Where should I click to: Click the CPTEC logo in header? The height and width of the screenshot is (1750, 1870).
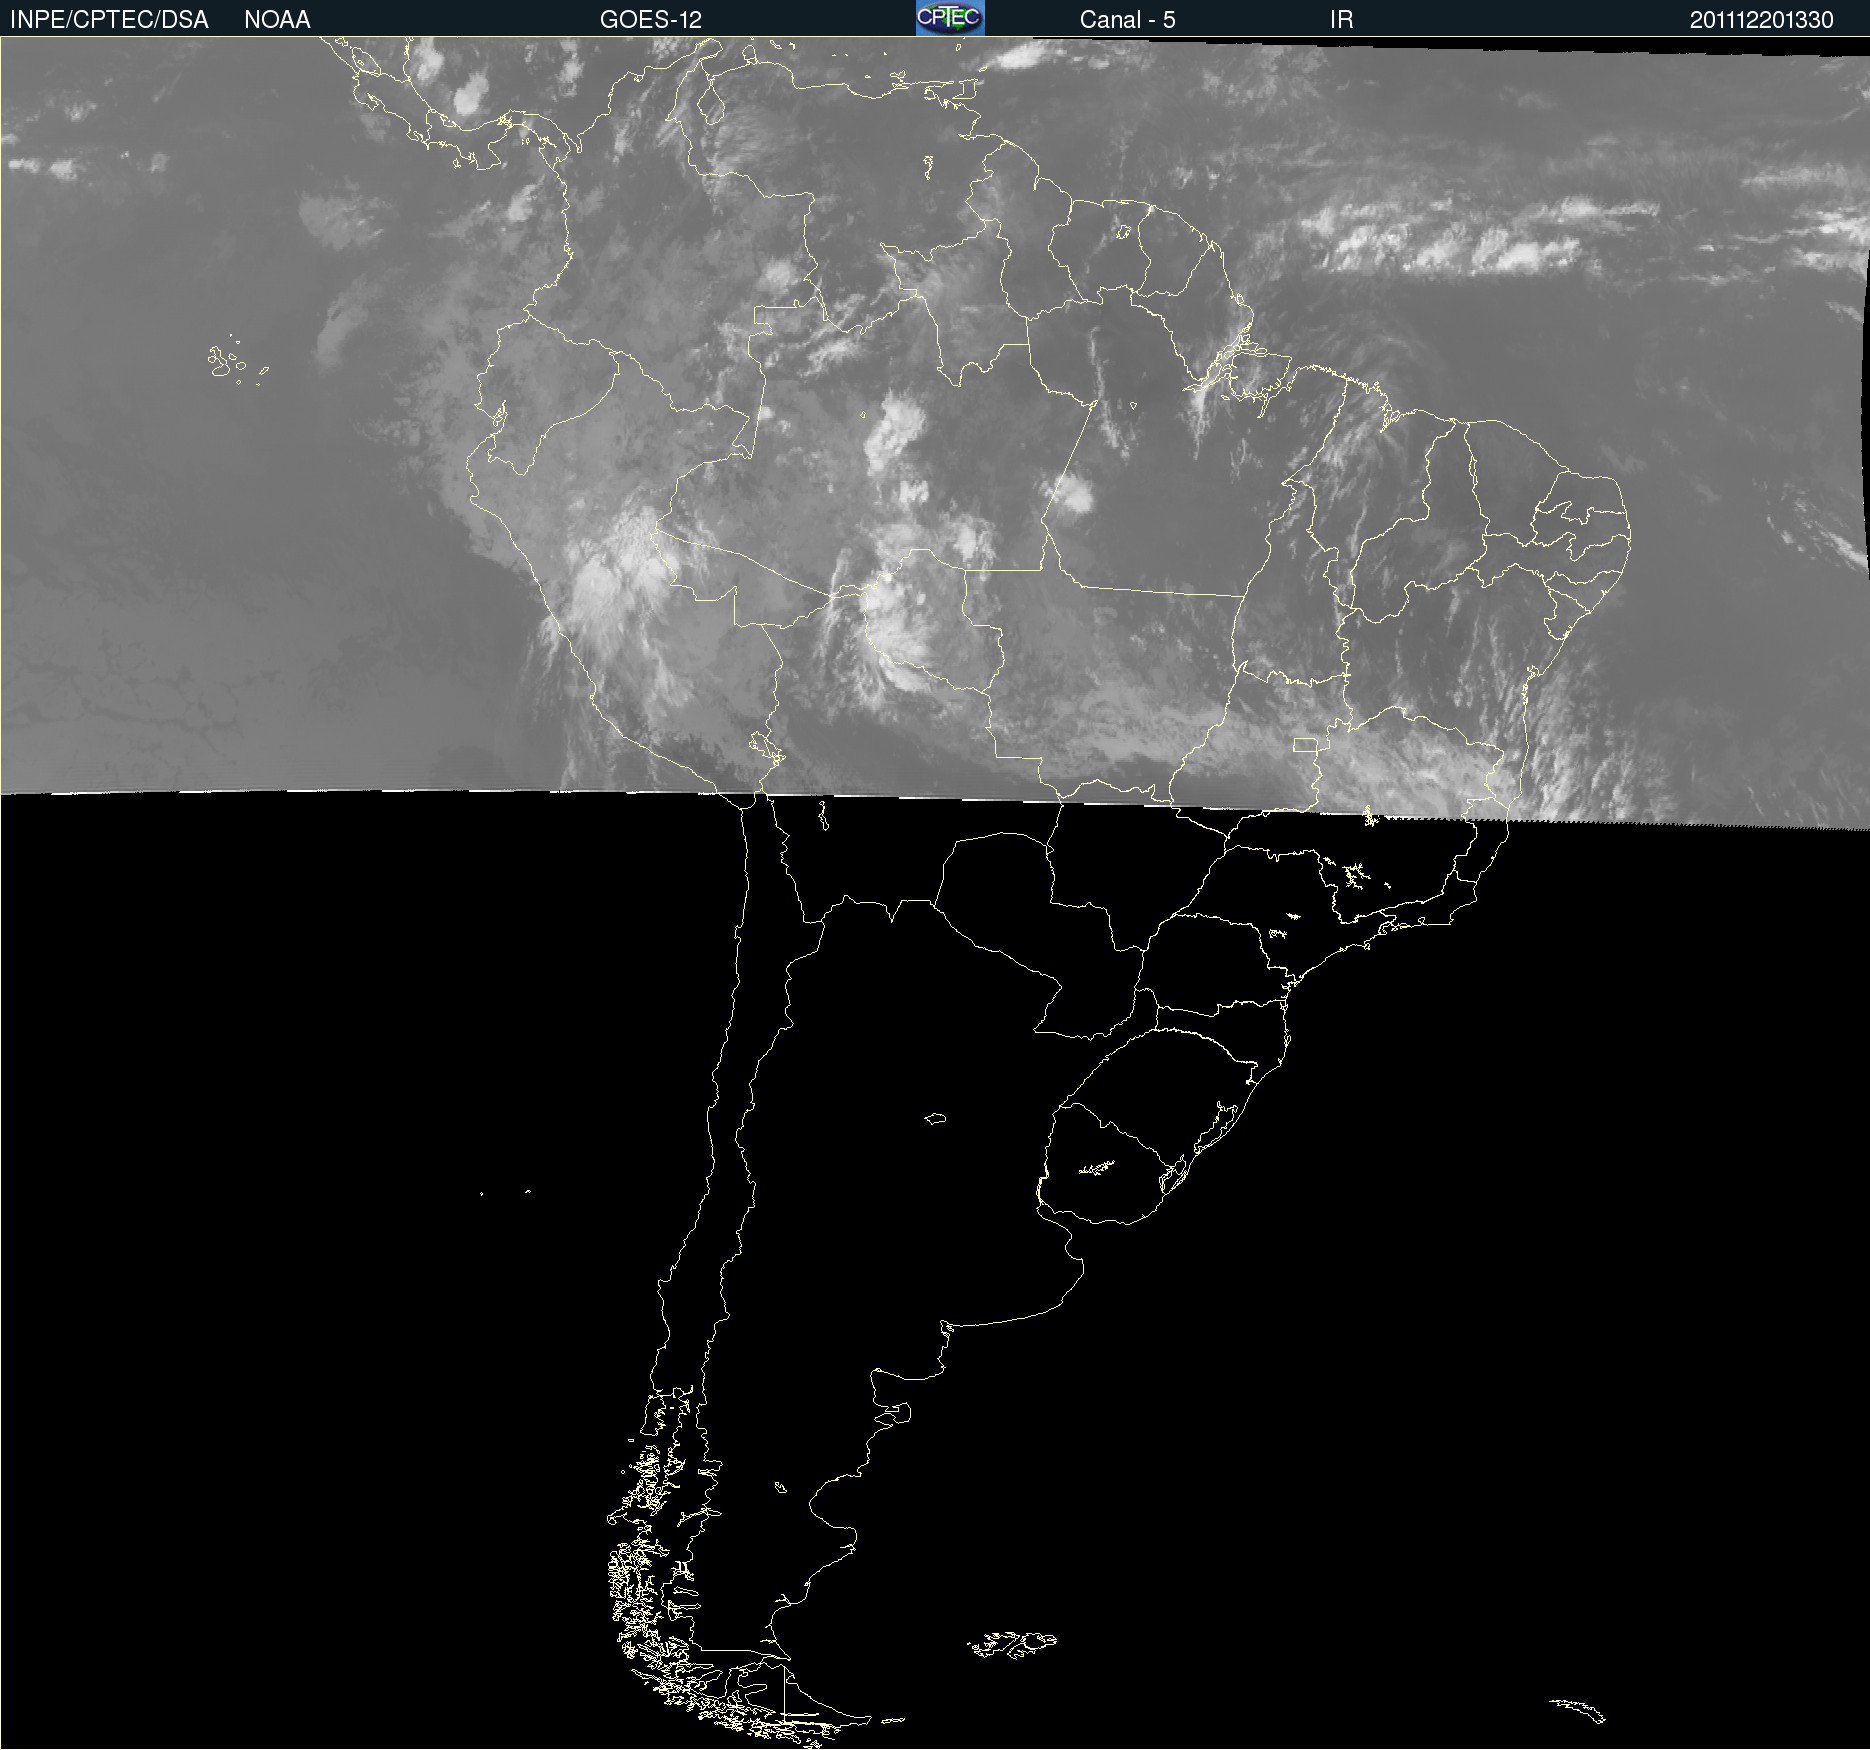coord(950,18)
